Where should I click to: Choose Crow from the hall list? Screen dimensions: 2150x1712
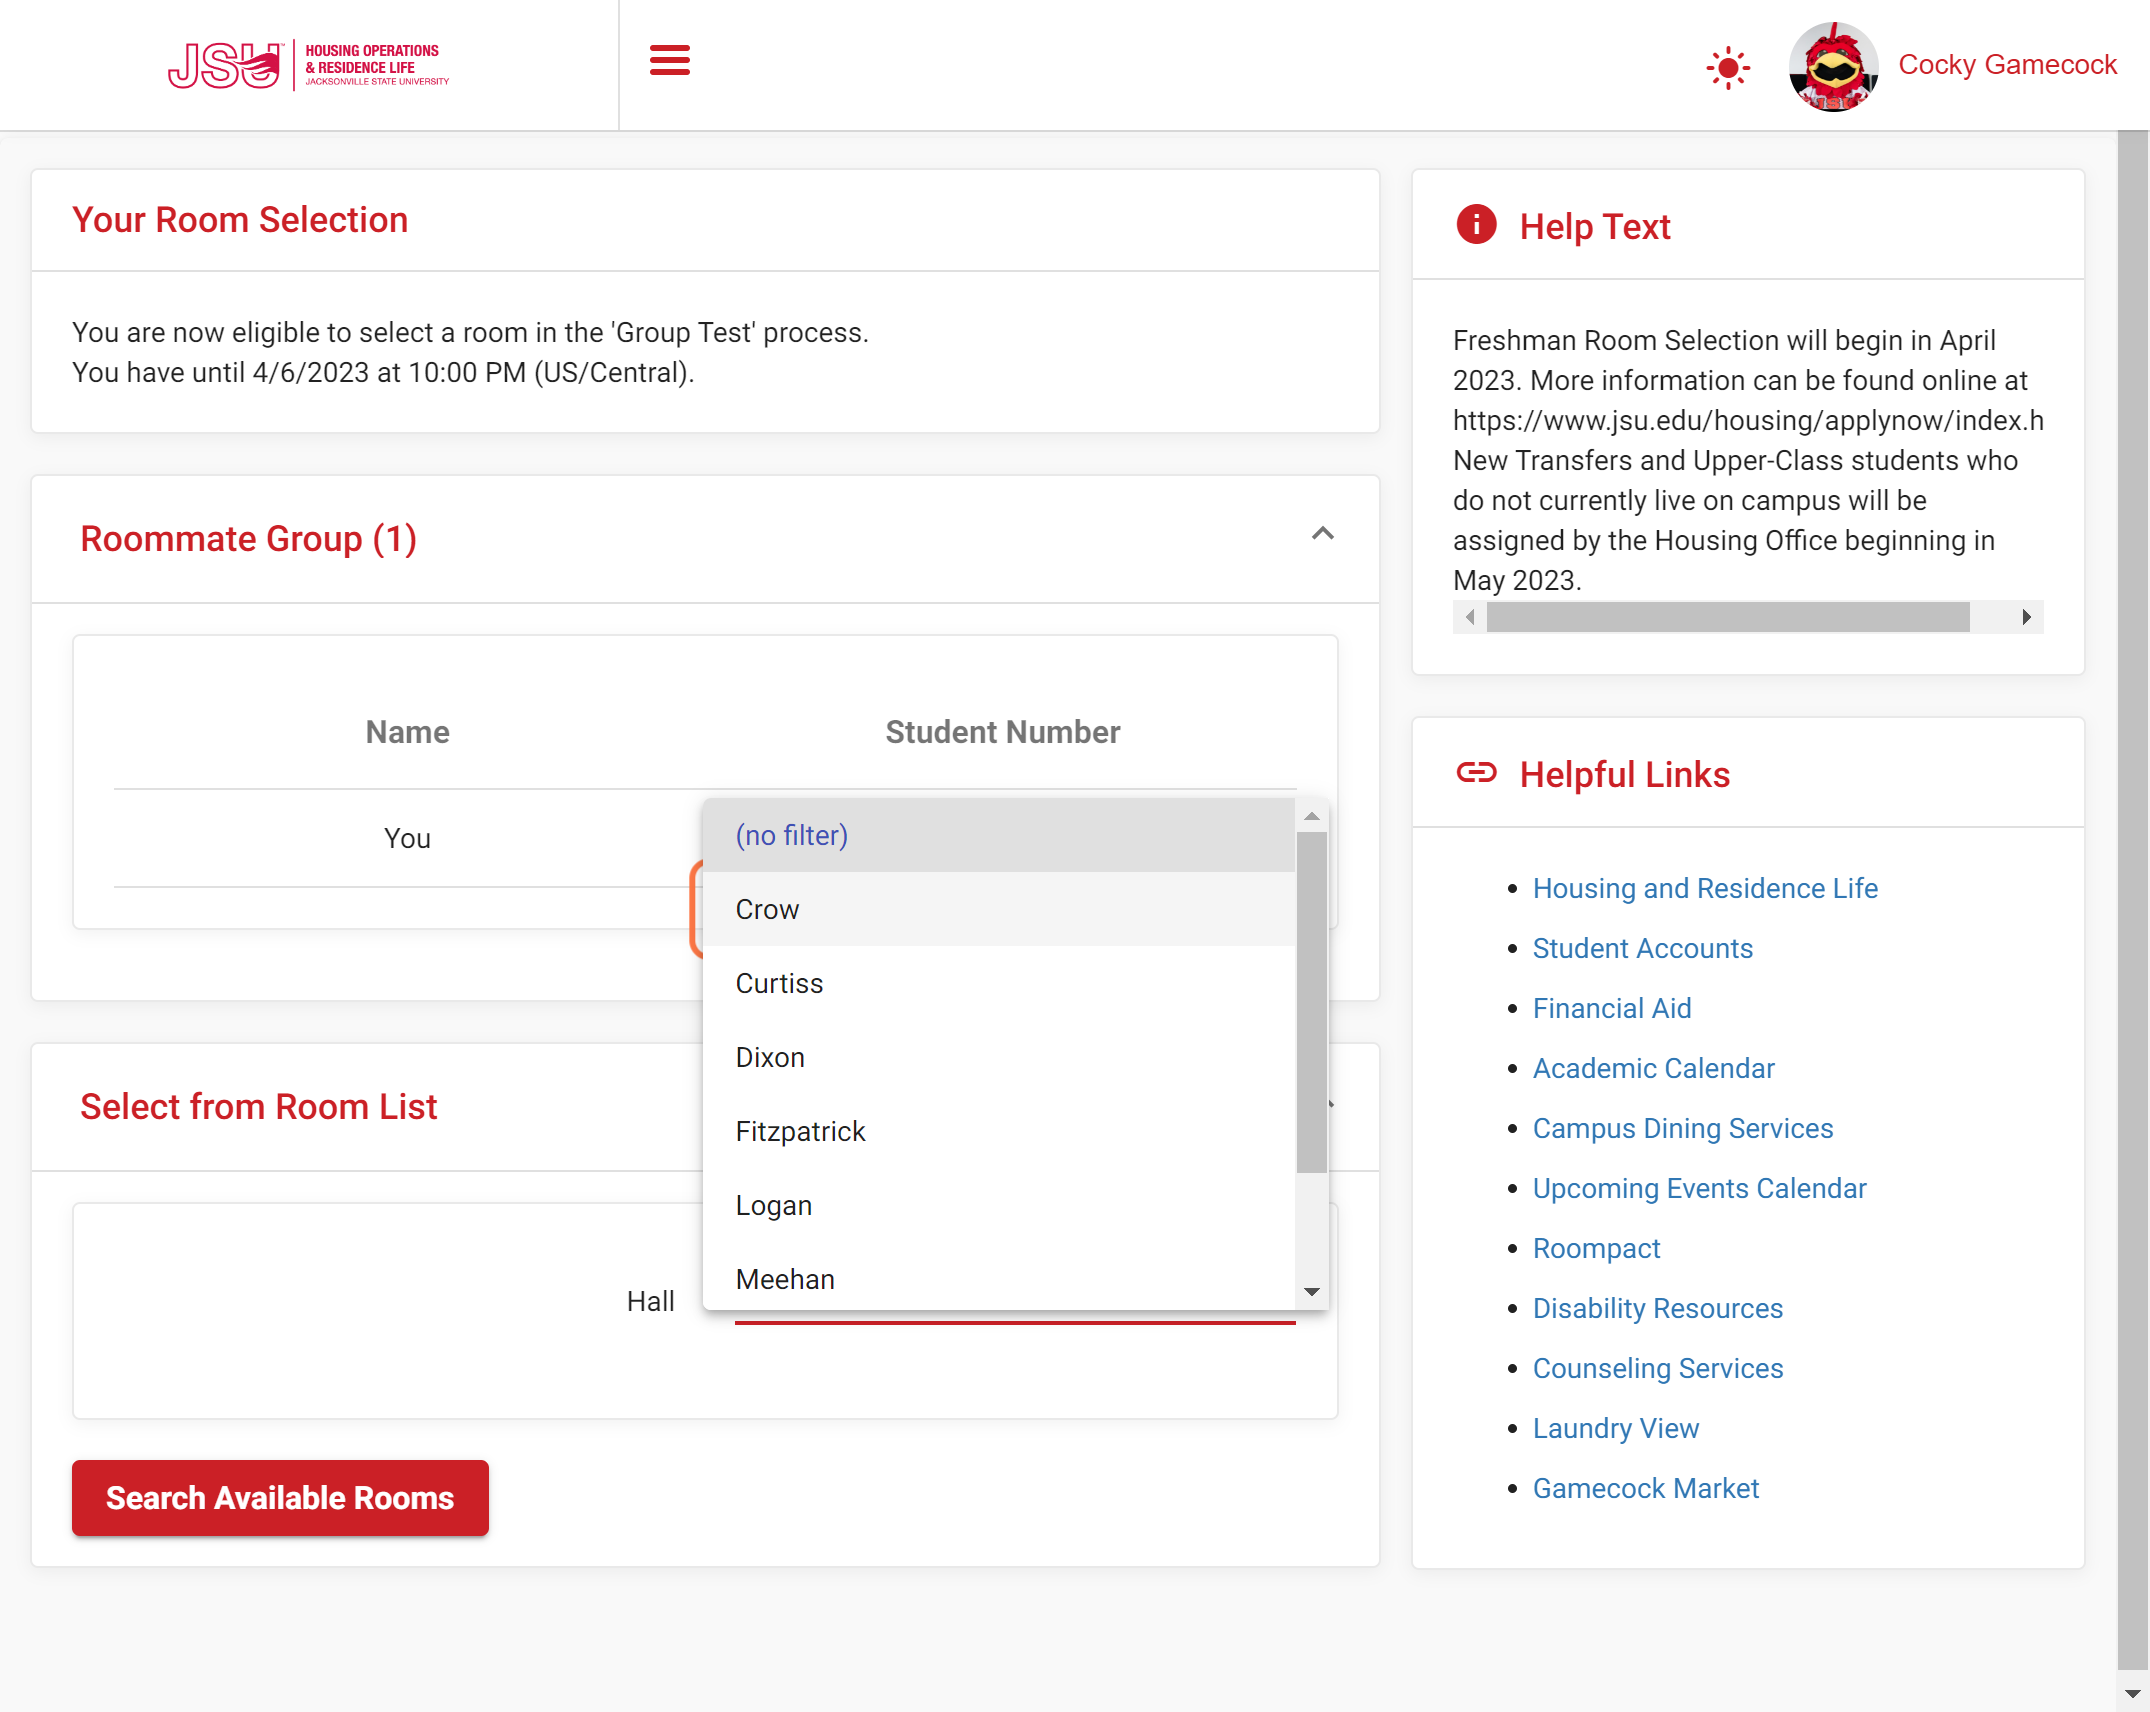(998, 909)
